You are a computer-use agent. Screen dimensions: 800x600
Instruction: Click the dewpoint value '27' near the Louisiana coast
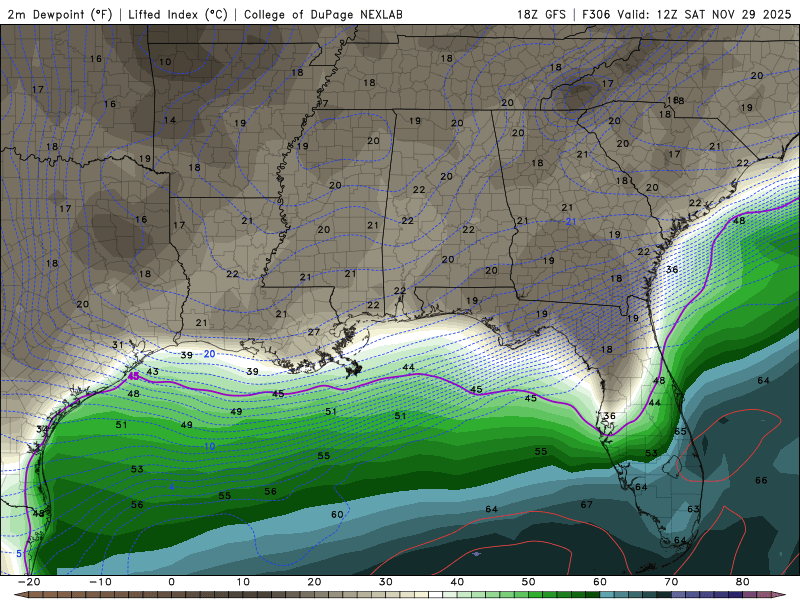coord(313,332)
